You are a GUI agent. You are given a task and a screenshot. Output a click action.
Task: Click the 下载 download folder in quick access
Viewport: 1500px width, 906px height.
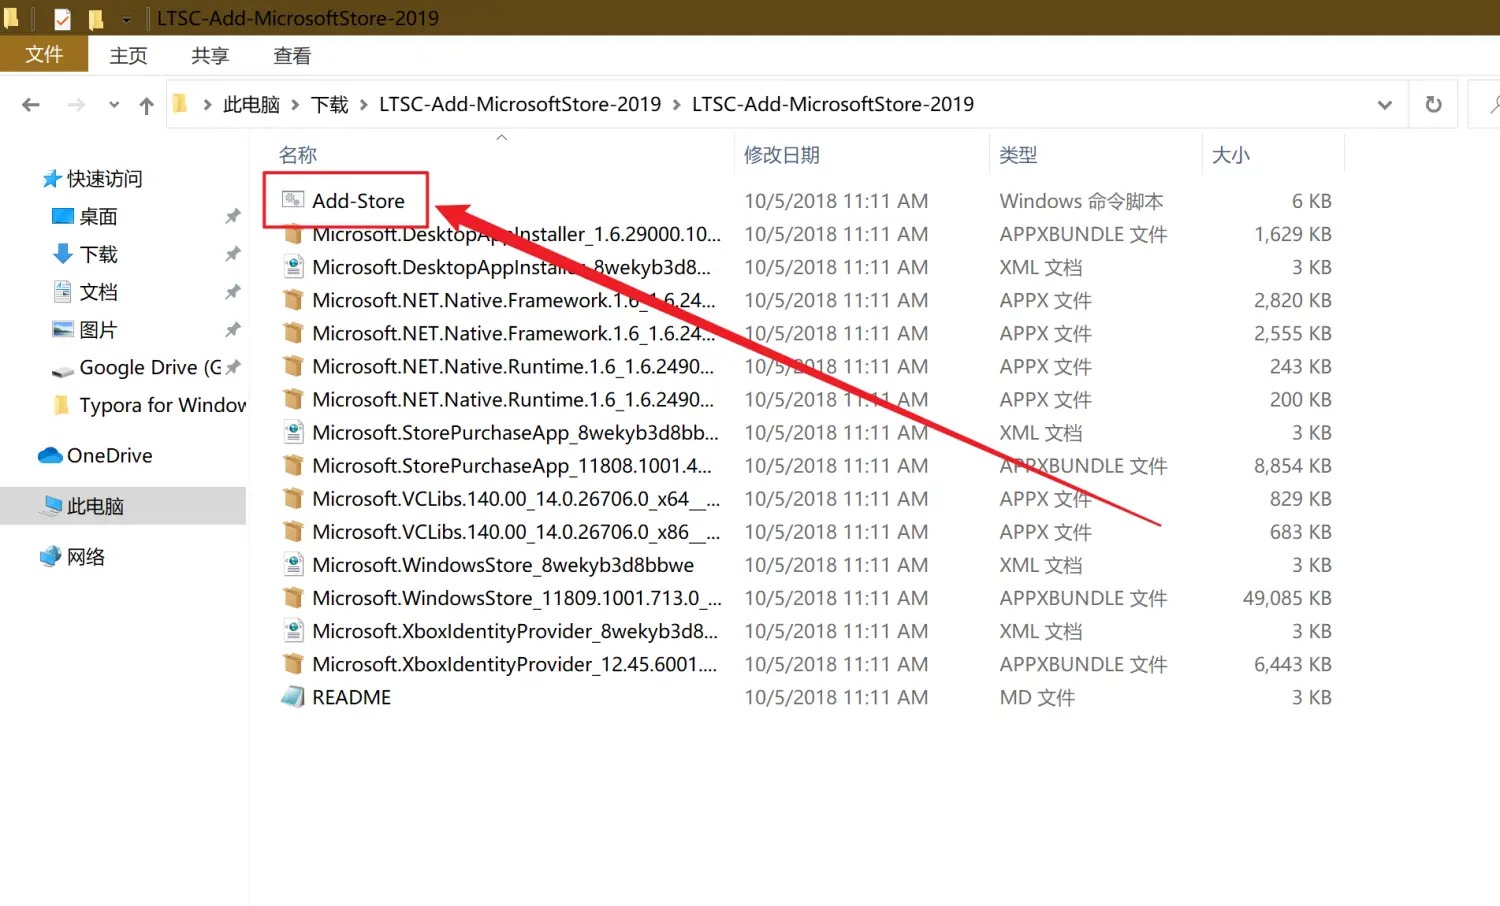98,255
